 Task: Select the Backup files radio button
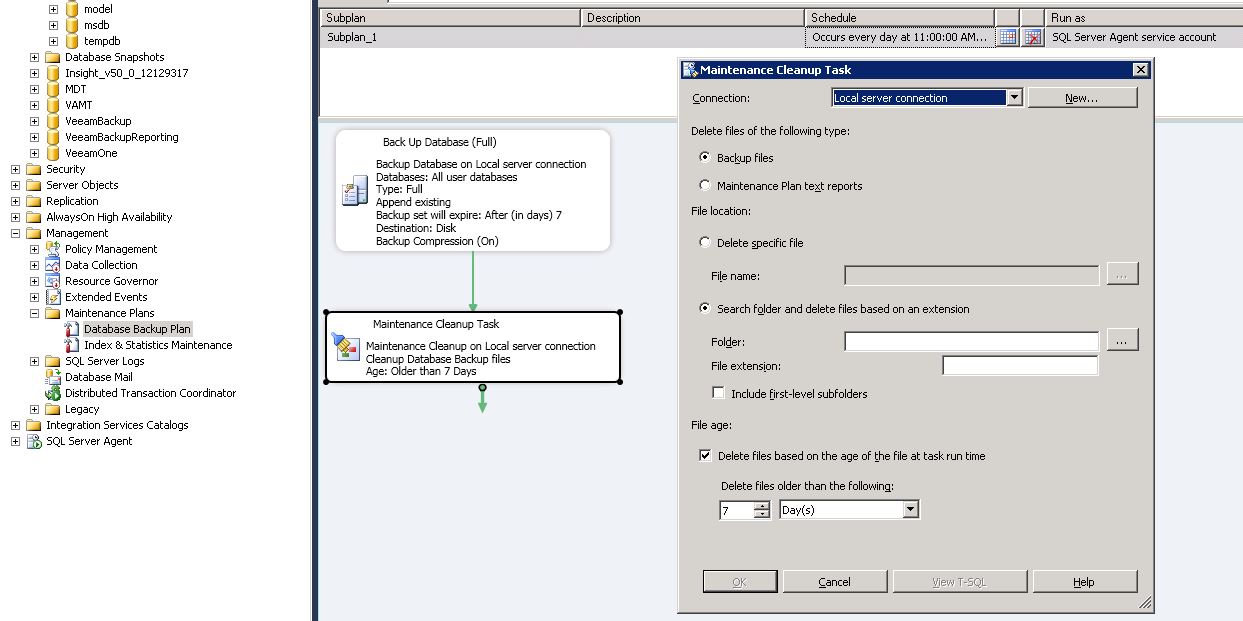point(705,157)
